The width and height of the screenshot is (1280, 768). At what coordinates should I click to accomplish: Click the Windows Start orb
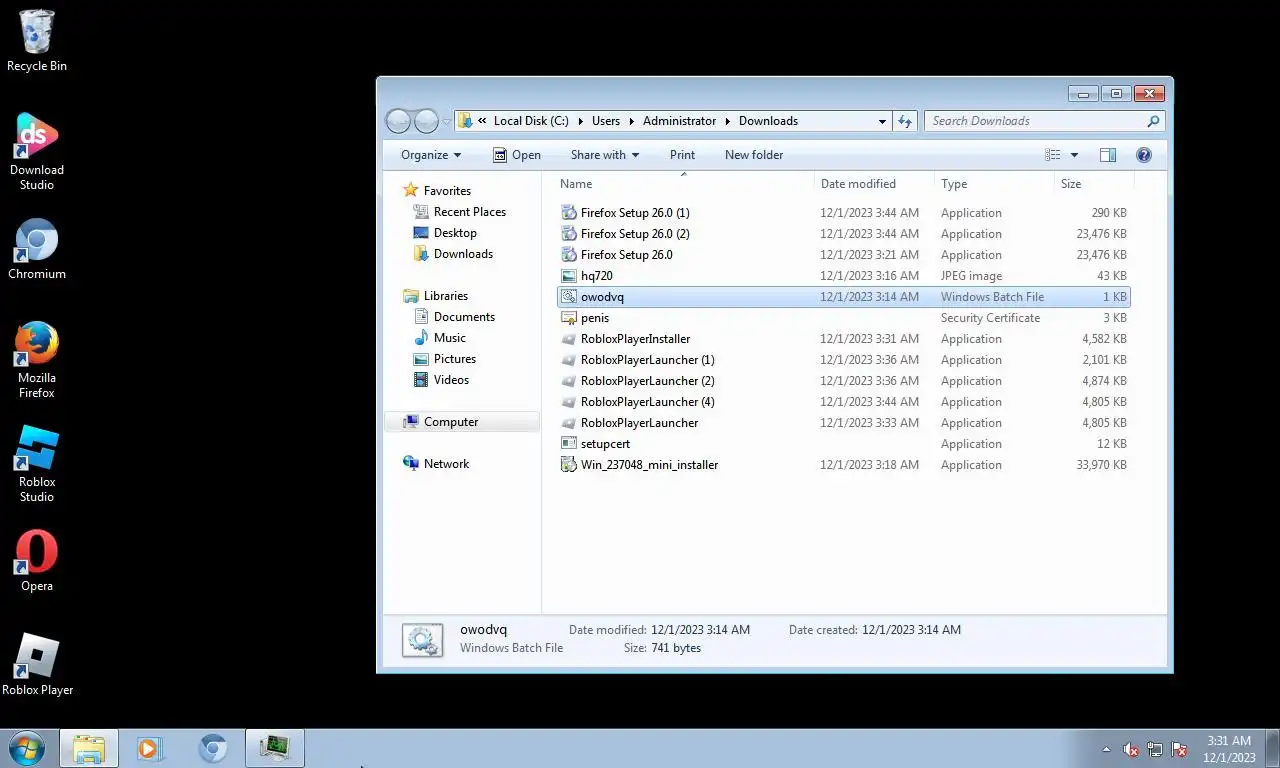click(x=26, y=748)
